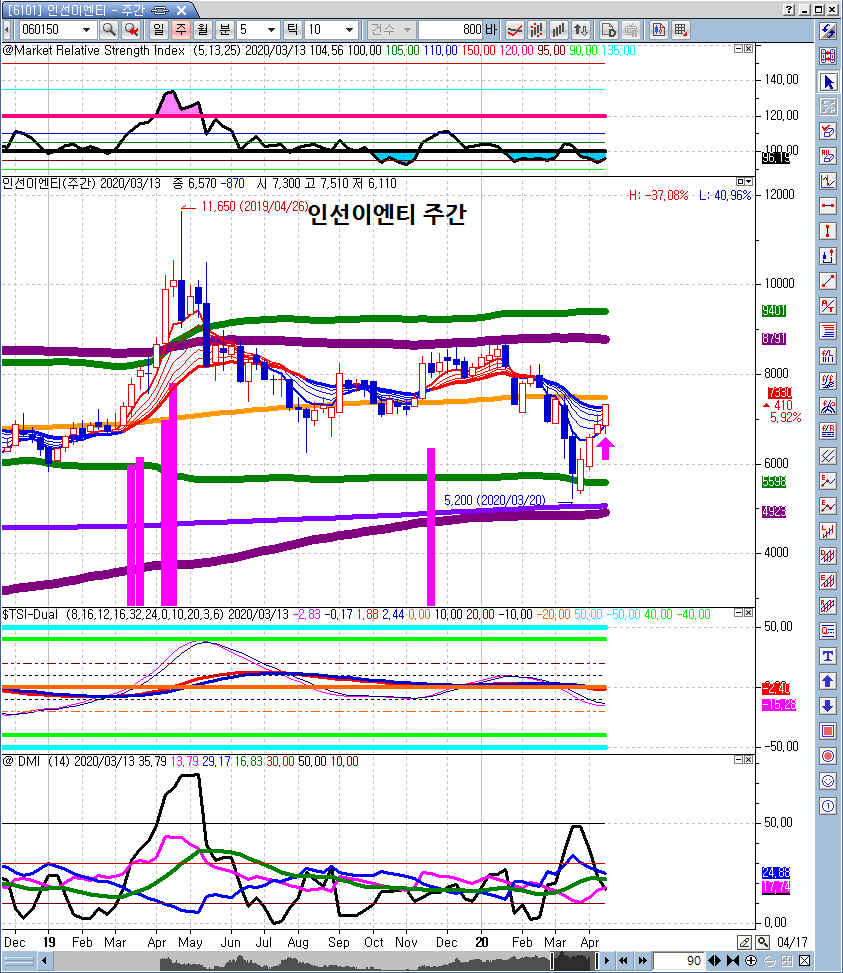
Task: Open the parallel lines drawing tool
Action: [828, 456]
